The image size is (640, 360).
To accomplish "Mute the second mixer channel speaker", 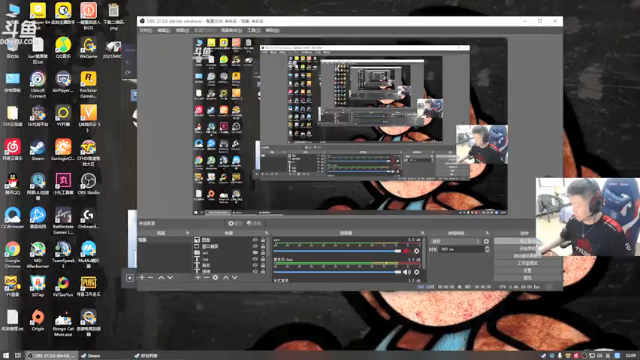I will [x=407, y=272].
